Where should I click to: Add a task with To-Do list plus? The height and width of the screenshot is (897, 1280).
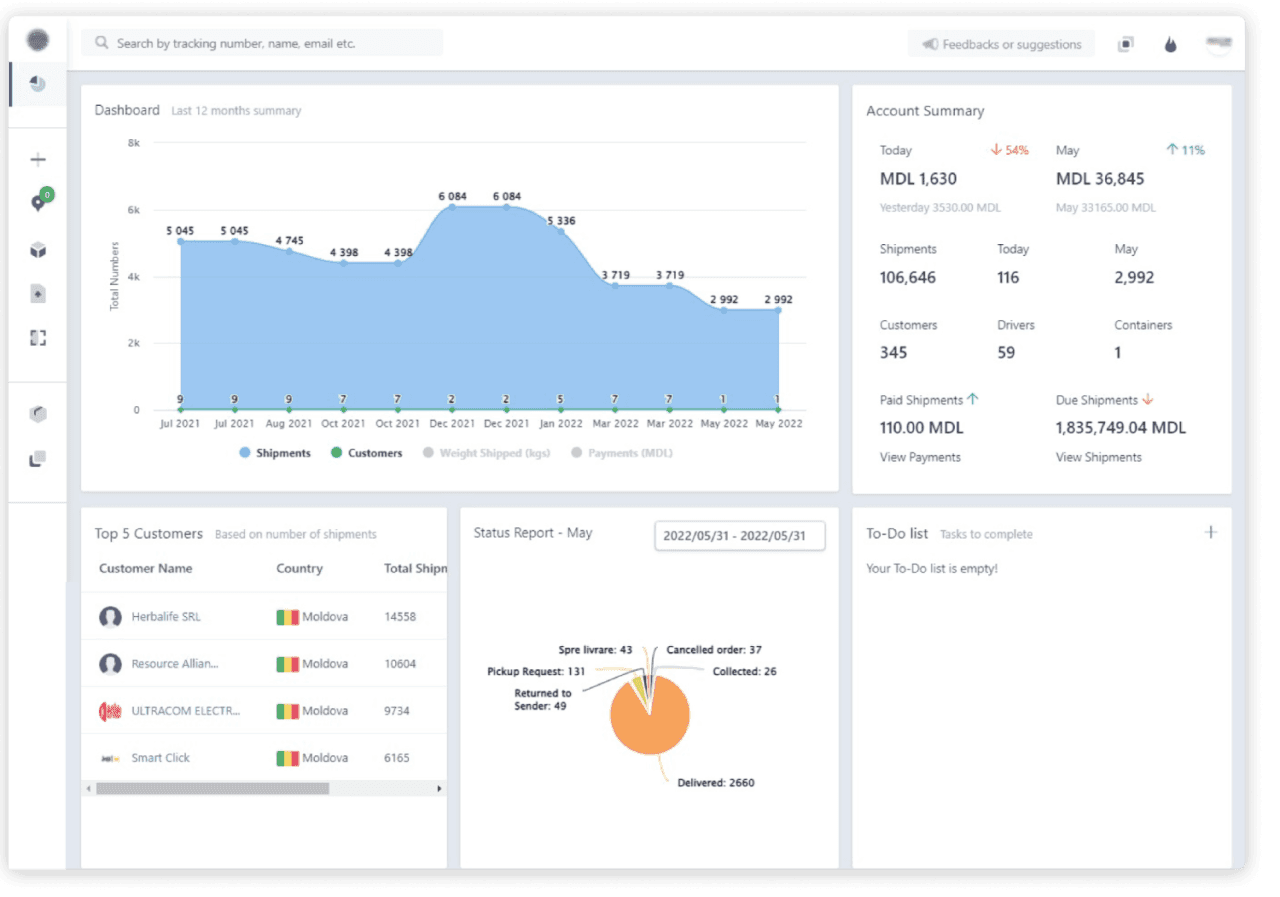pos(1210,532)
